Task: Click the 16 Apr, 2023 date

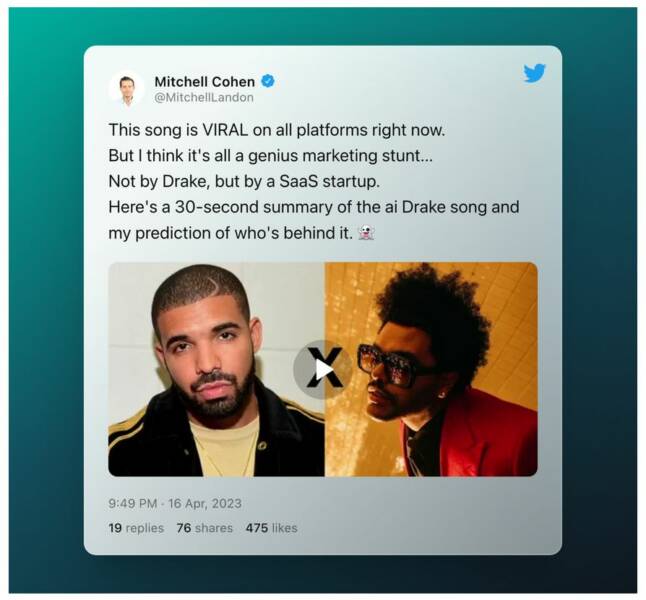Action: (x=205, y=504)
